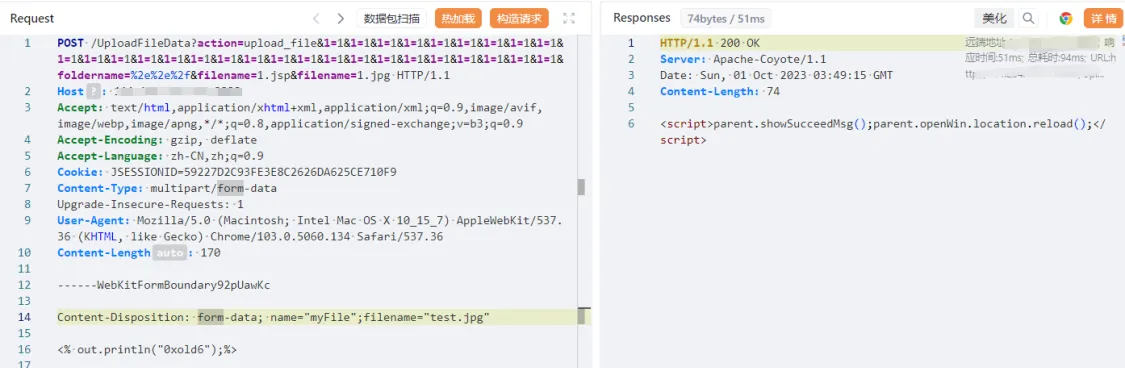Click the Content-Length auto badge
Image resolution: width=1125 pixels, height=368 pixels.
point(169,253)
